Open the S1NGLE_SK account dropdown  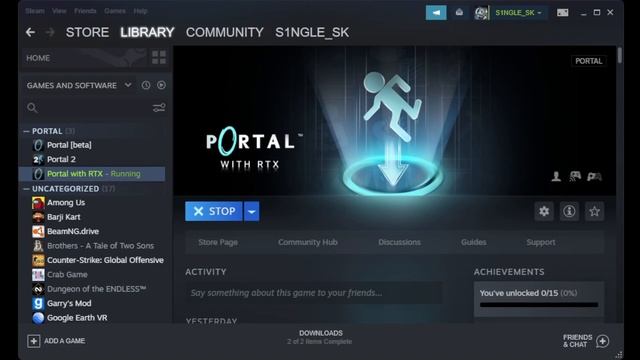518,13
